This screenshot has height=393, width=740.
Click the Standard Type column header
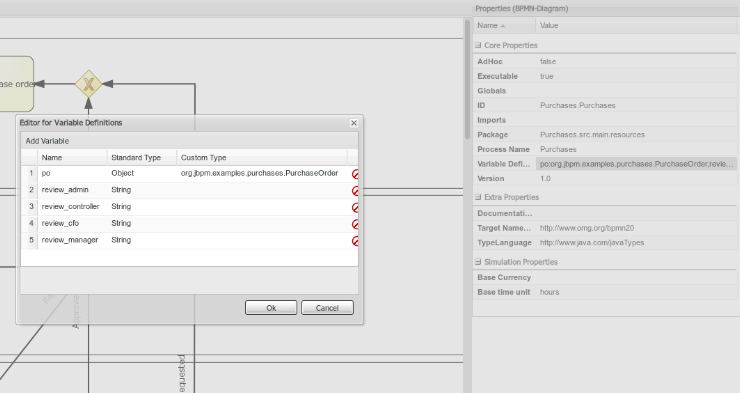[142, 158]
